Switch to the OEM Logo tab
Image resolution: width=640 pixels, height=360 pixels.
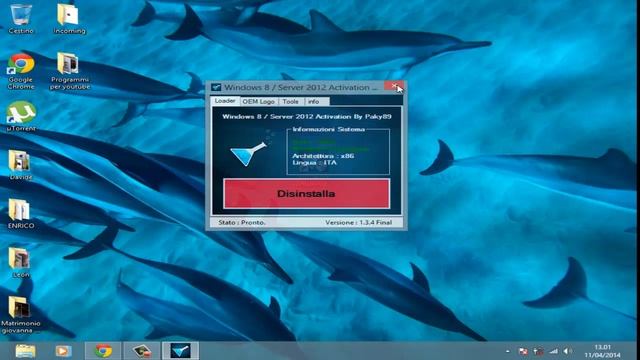point(258,101)
